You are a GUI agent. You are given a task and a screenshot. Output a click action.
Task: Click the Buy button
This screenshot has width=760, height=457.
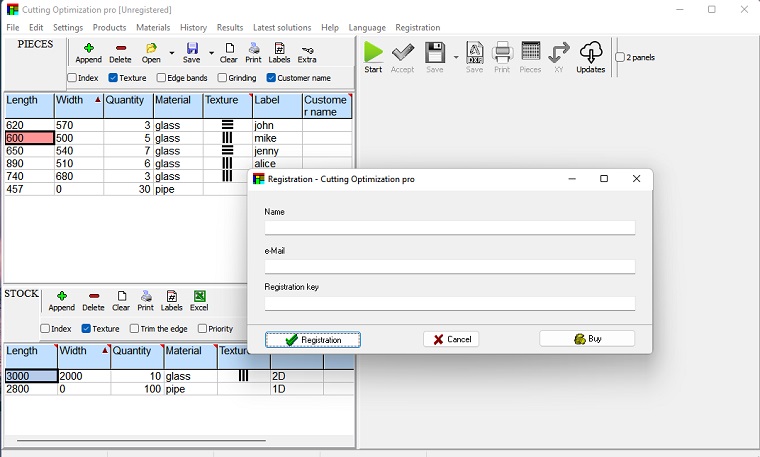click(587, 340)
